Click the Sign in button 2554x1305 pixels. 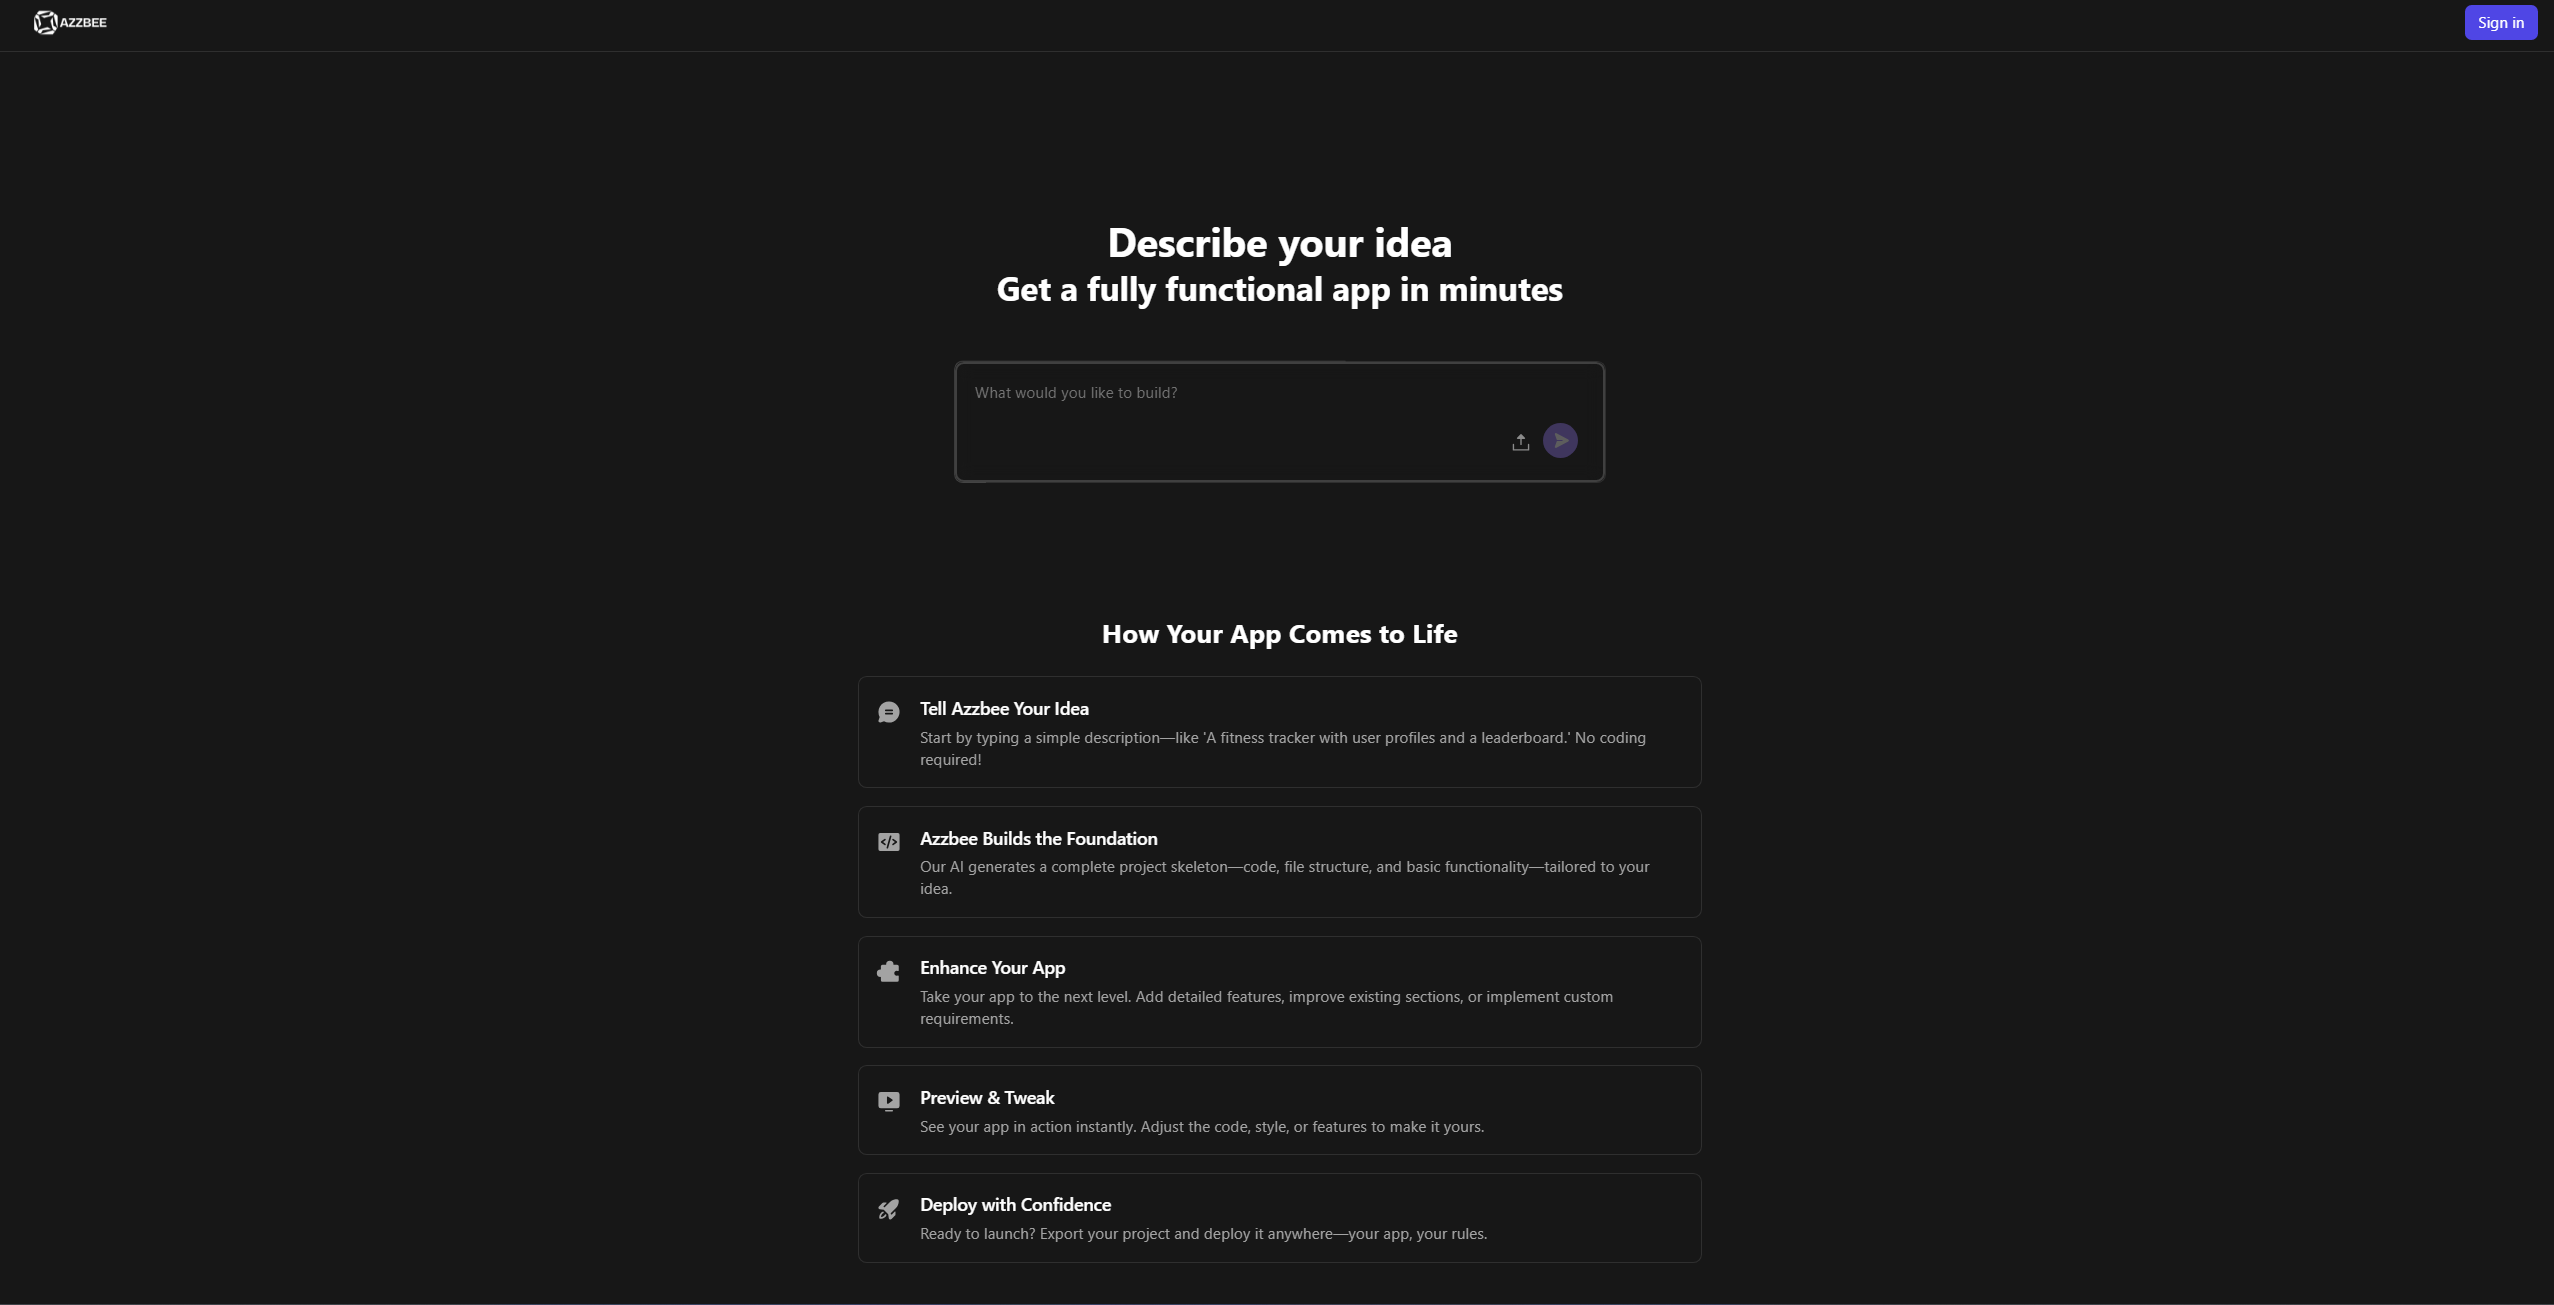pos(2500,23)
